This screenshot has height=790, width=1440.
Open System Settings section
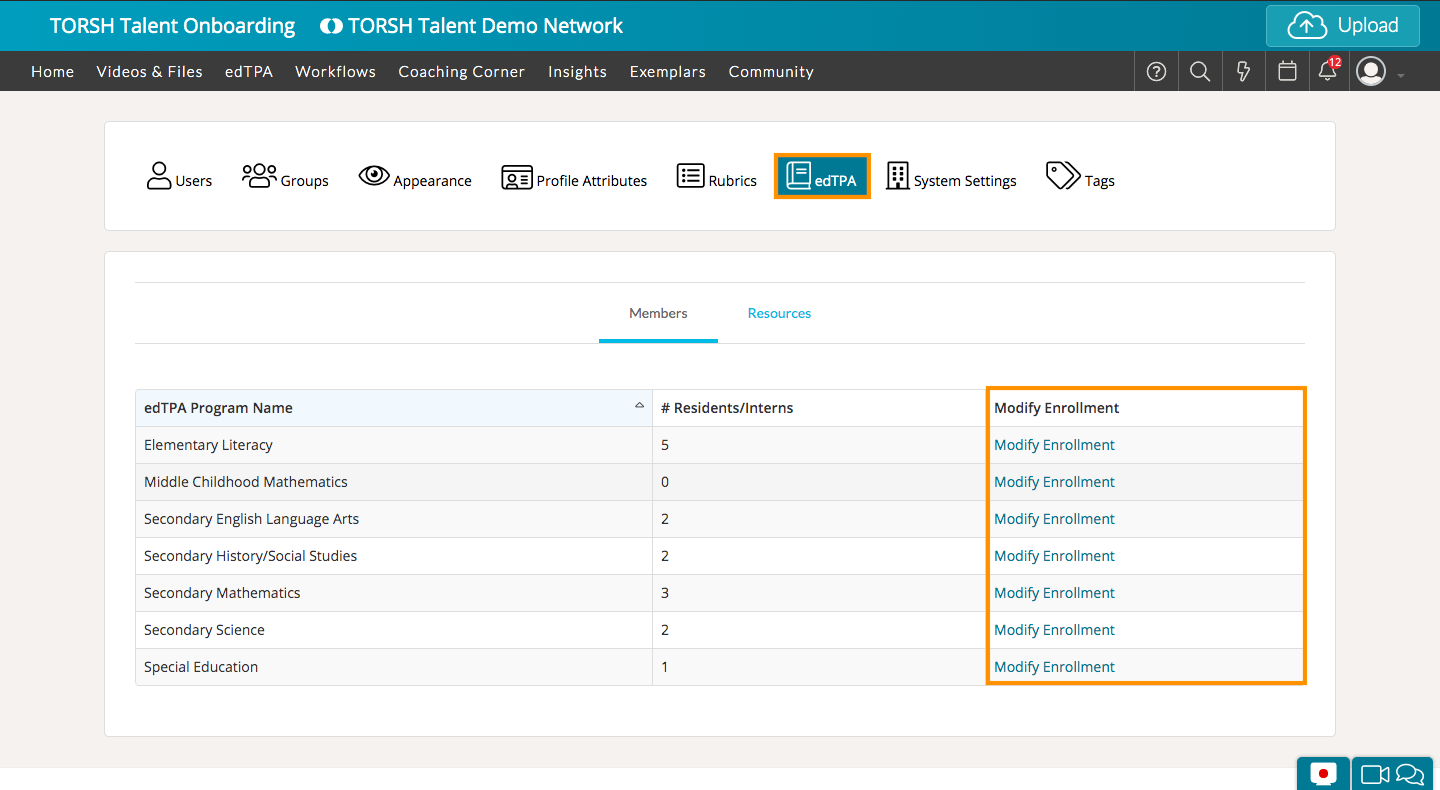coord(952,177)
